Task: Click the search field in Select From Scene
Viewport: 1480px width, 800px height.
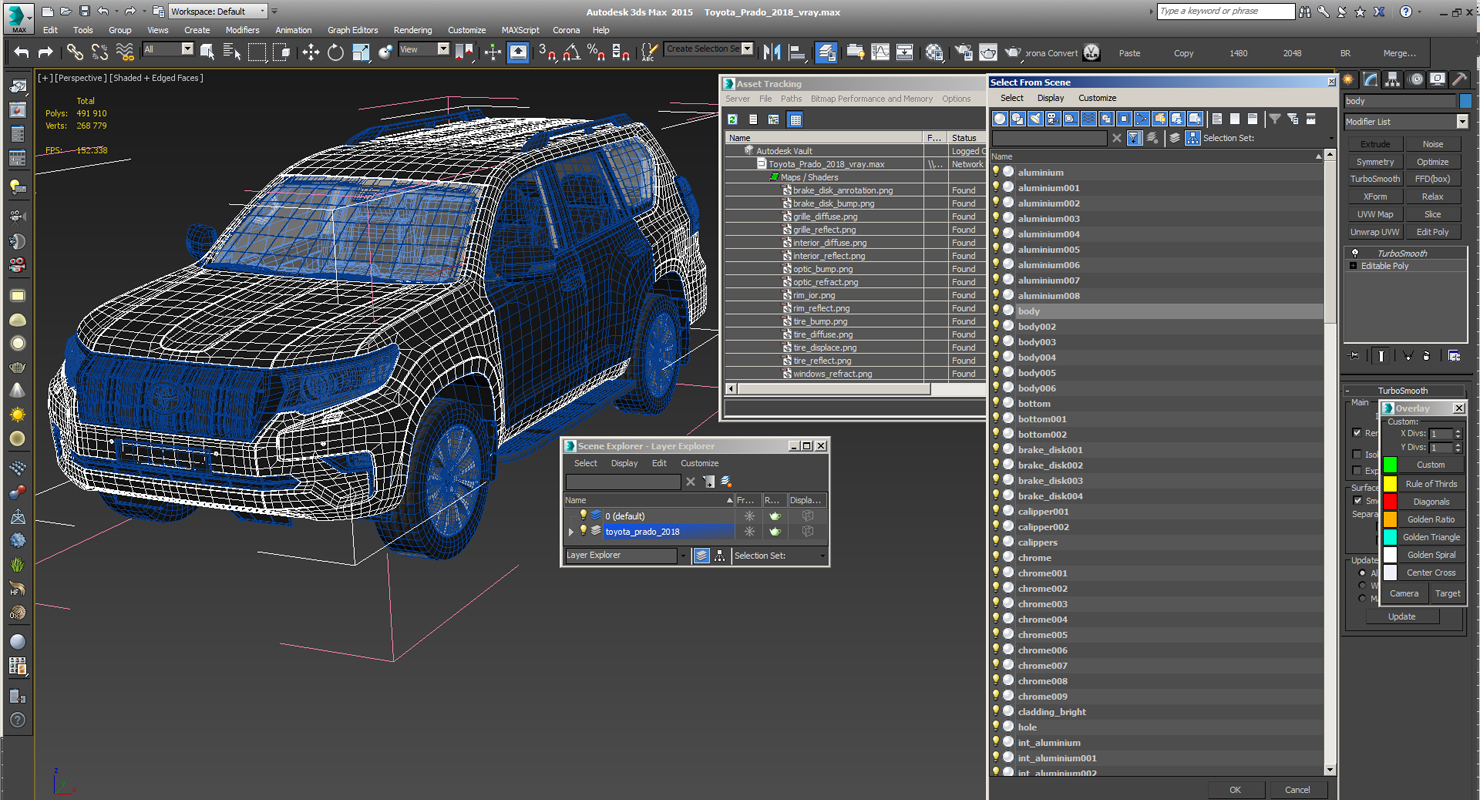Action: point(1050,138)
